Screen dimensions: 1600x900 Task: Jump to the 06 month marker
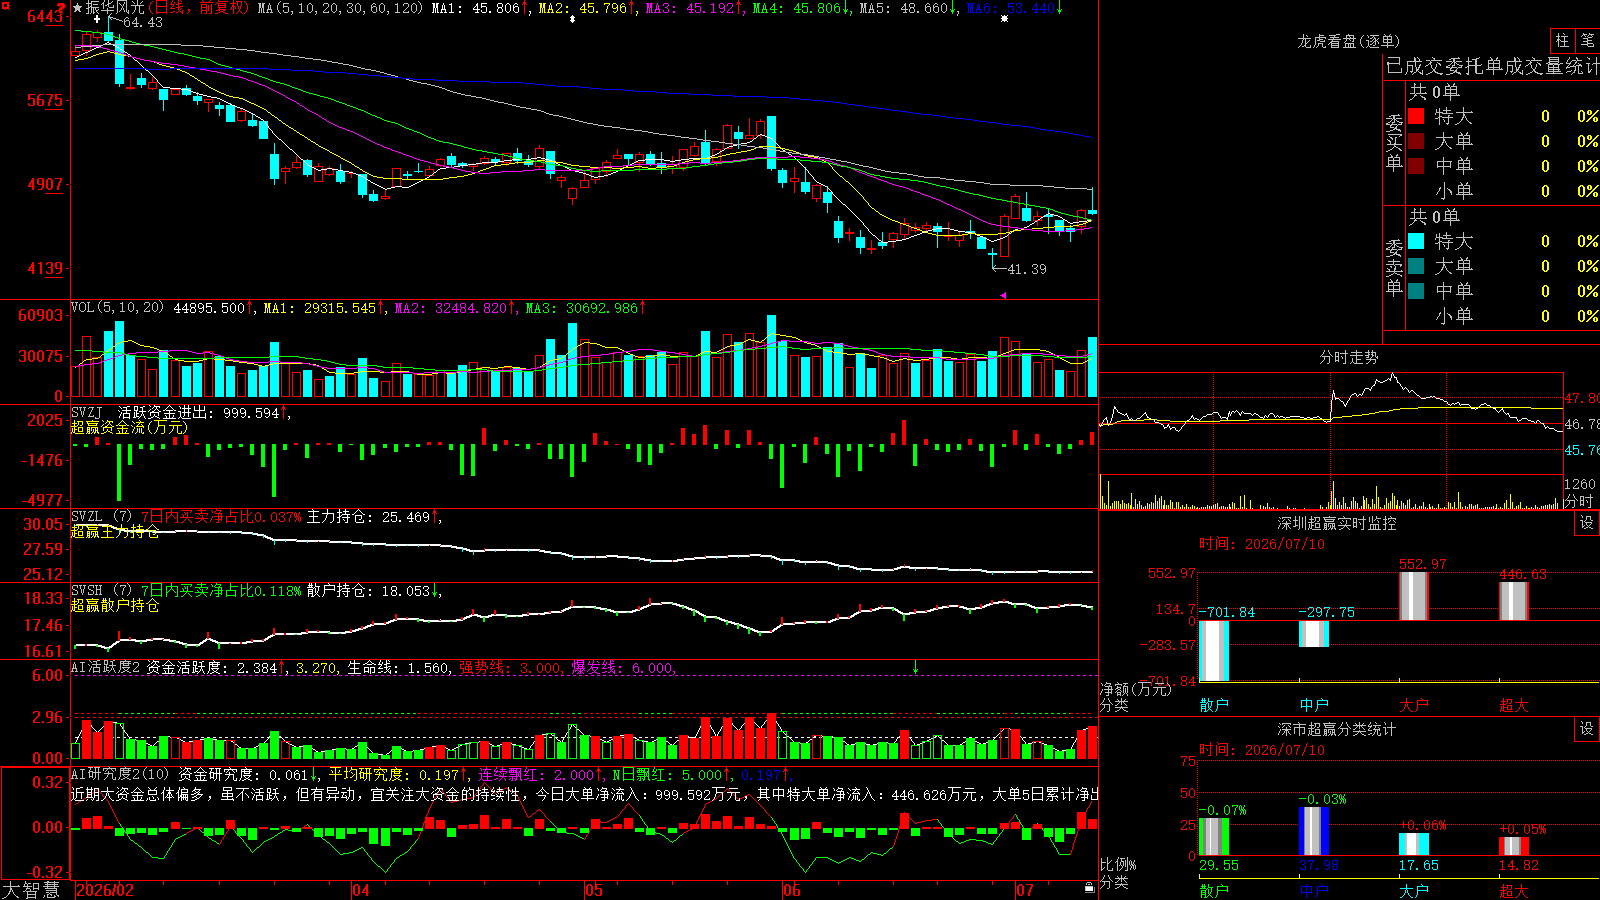[792, 890]
